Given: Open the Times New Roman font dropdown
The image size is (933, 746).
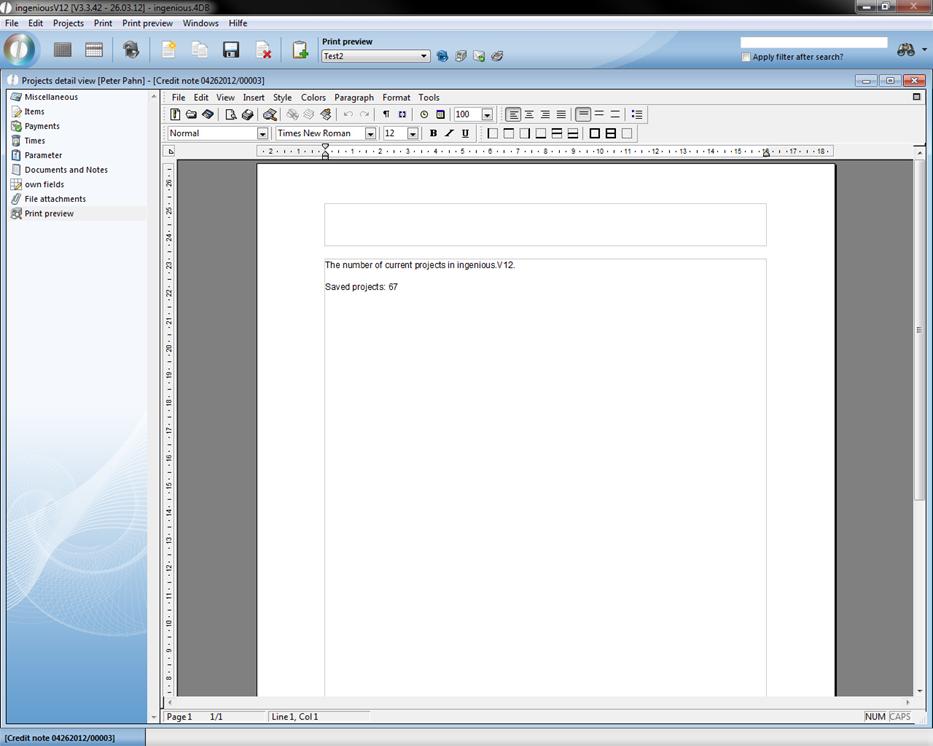Looking at the screenshot, I should [370, 134].
